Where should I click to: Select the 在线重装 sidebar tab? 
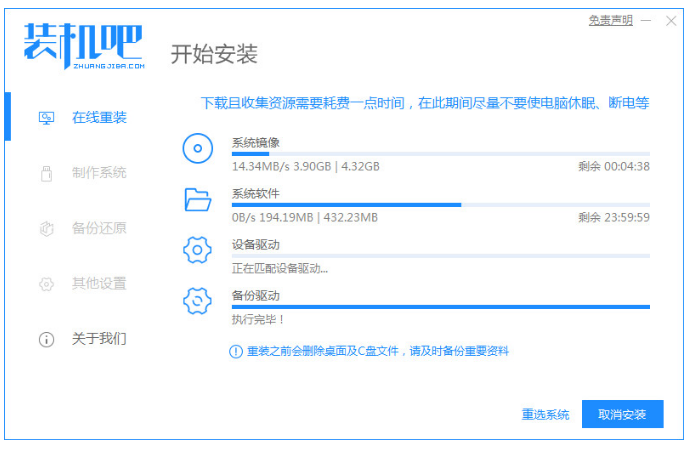click(x=99, y=118)
